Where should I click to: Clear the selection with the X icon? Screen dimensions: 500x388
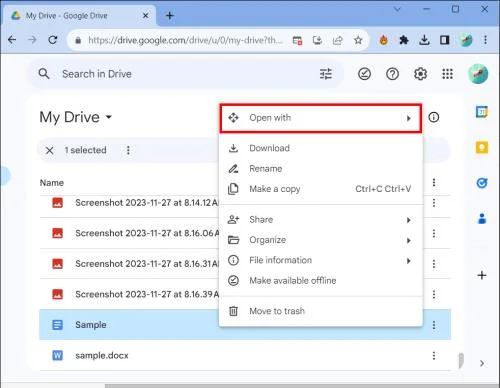pyautogui.click(x=49, y=150)
